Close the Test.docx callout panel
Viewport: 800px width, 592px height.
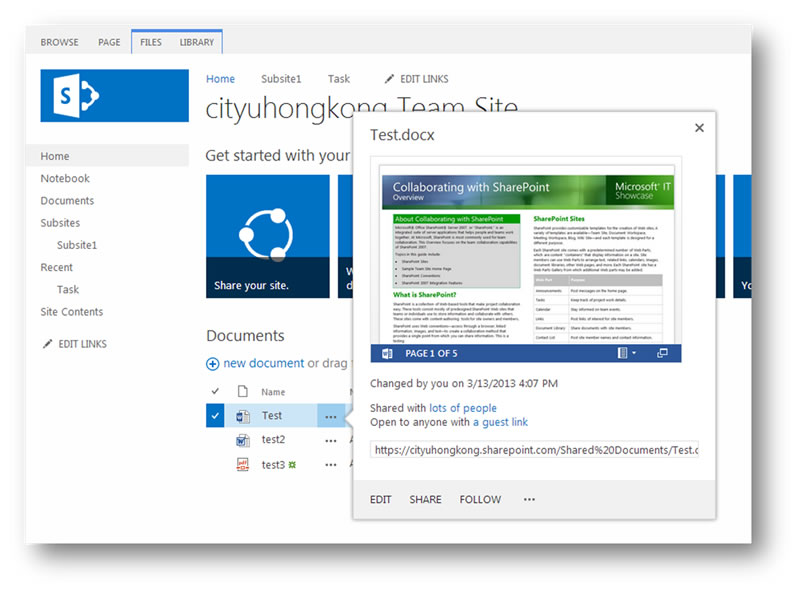[x=699, y=128]
